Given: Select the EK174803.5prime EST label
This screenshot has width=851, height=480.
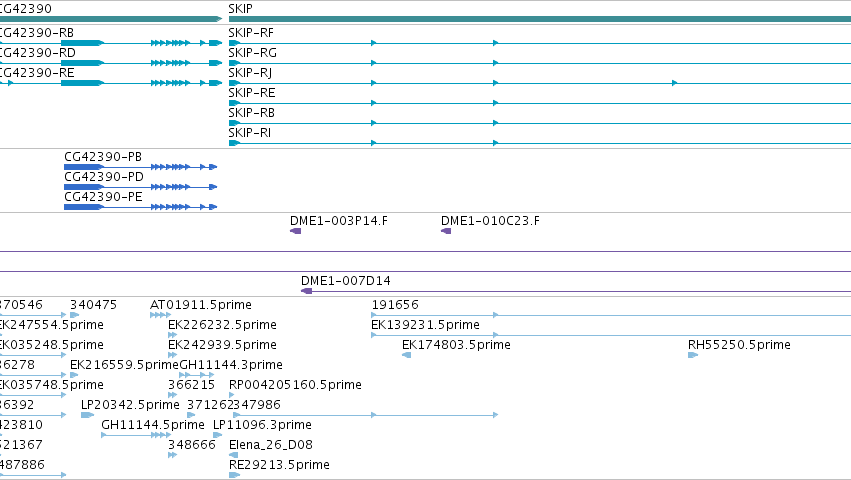Looking at the screenshot, I should click(456, 345).
